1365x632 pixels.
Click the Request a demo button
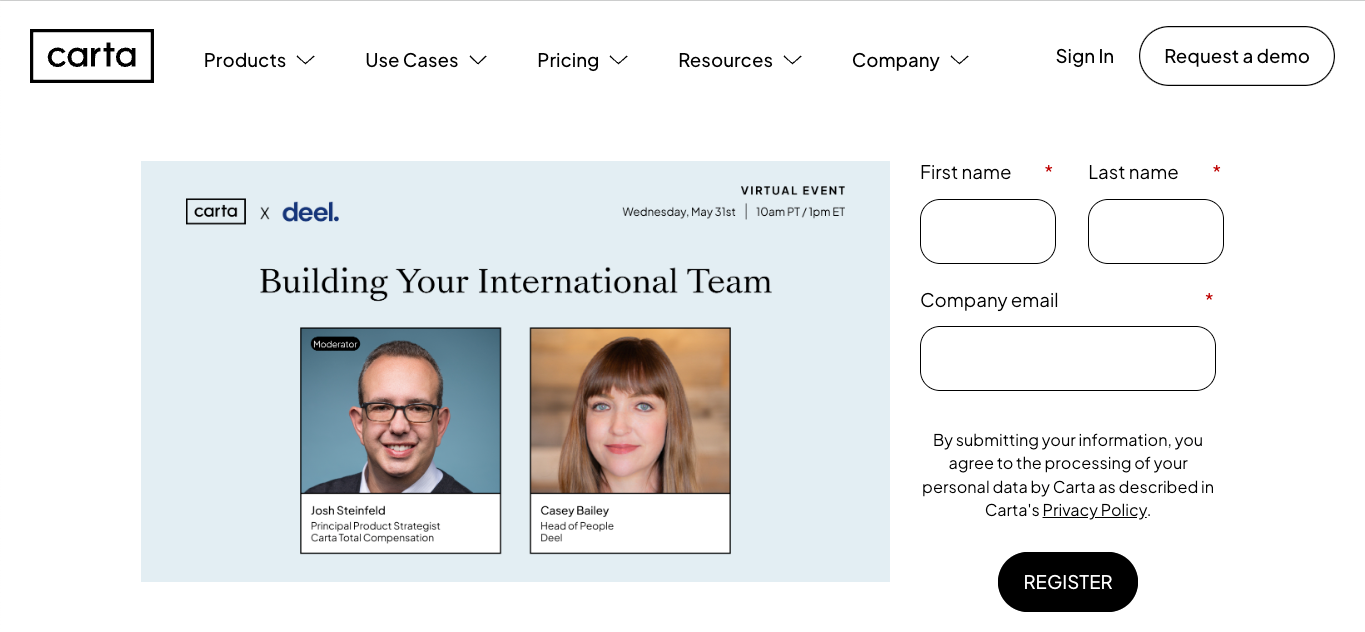click(x=1237, y=56)
